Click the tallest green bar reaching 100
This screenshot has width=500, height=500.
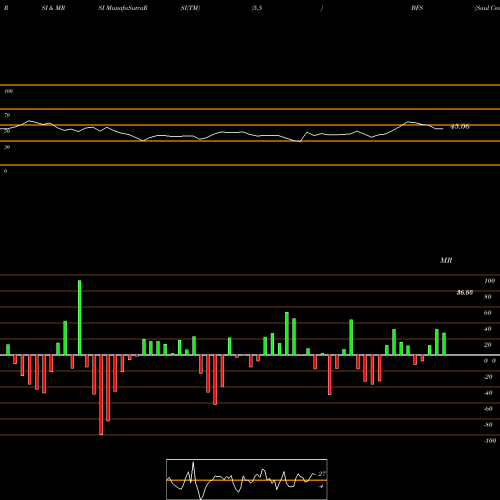tap(79, 317)
